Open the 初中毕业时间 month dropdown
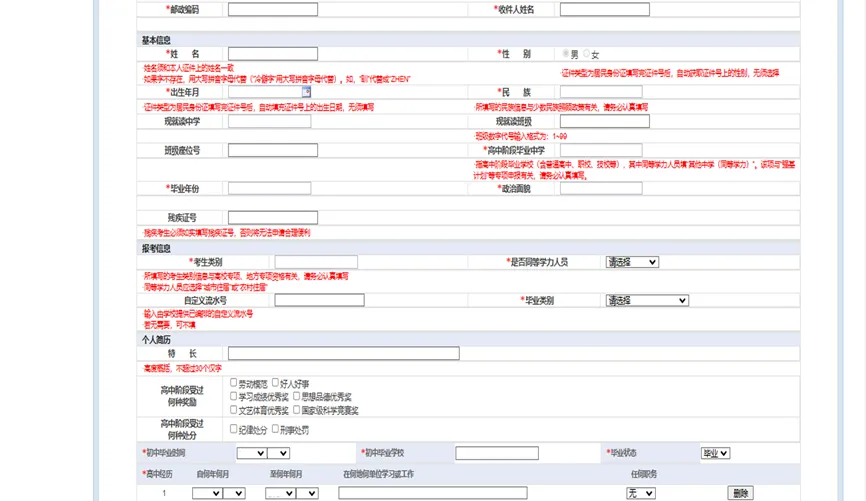 pos(278,453)
